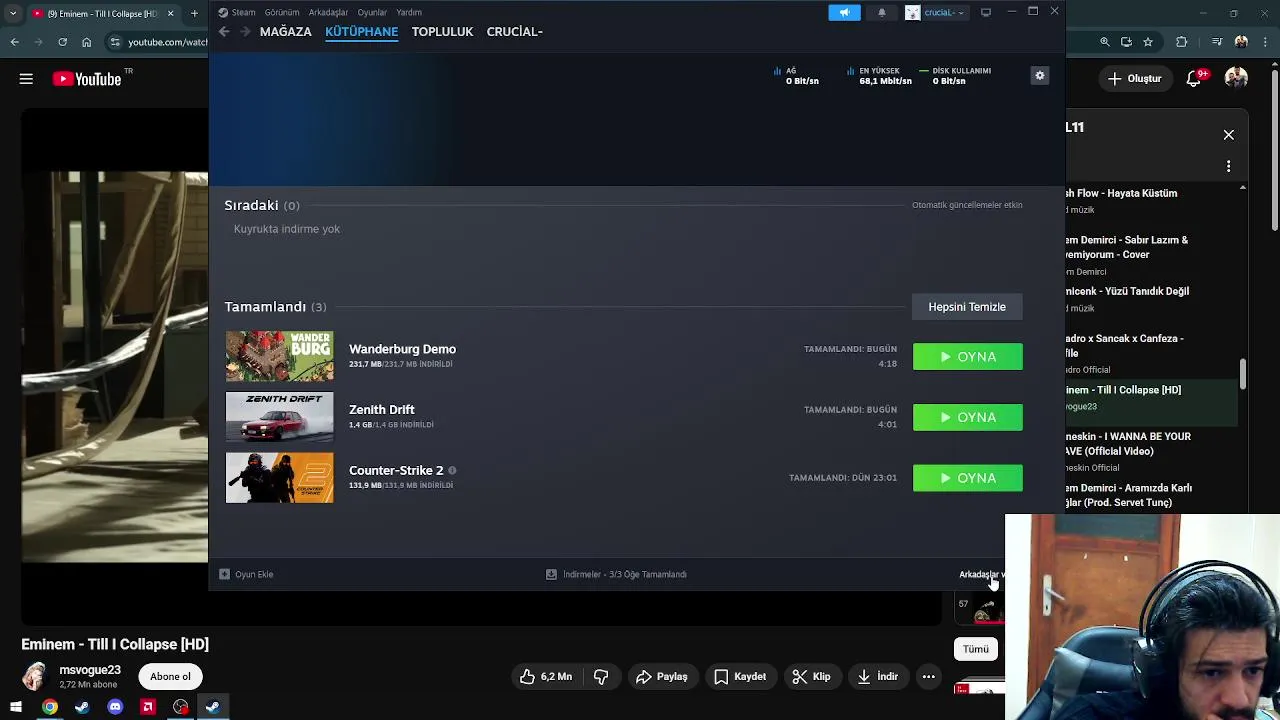Open Zenith Drift thumbnail
This screenshot has height=720, width=1280.
pyautogui.click(x=280, y=417)
